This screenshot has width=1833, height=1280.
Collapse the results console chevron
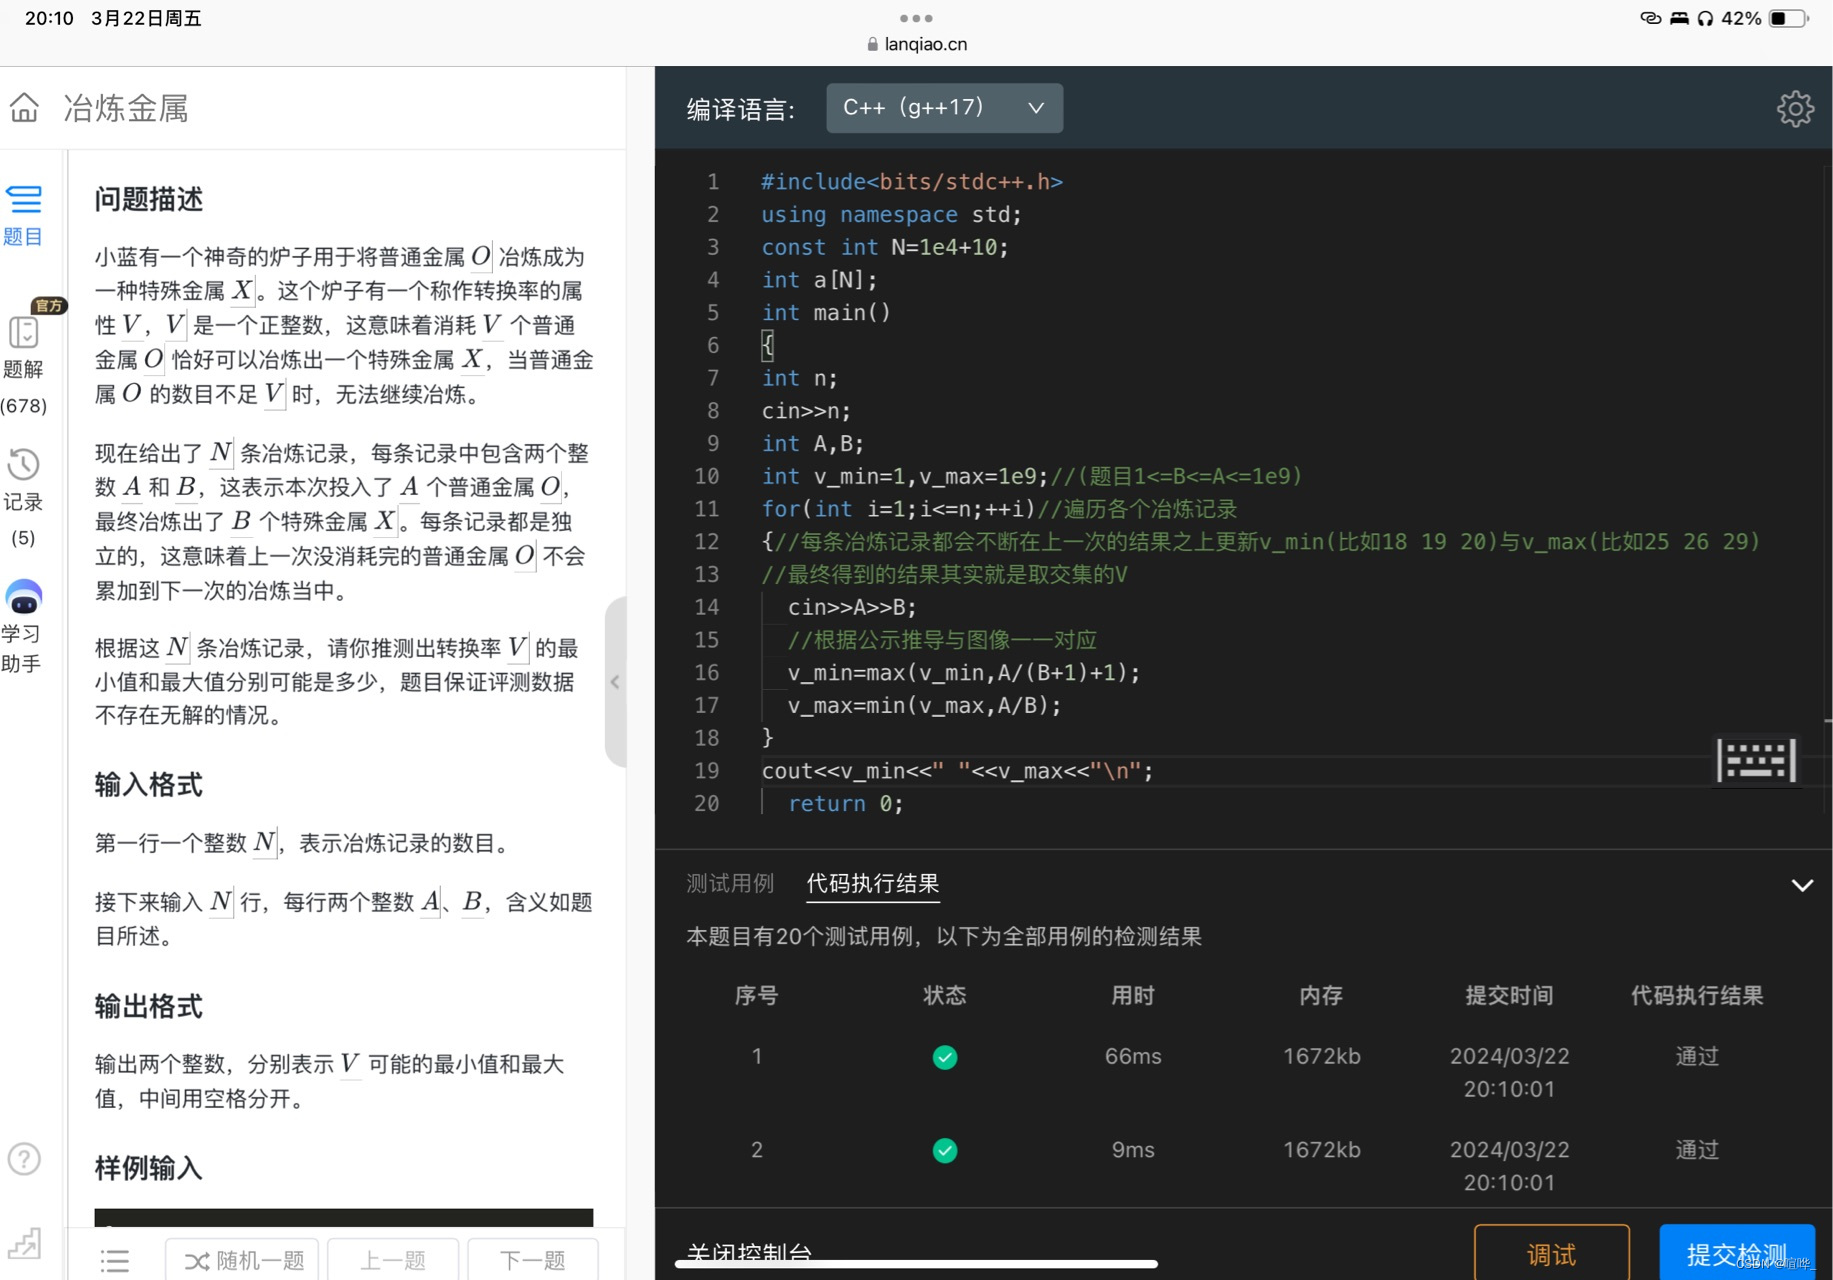pyautogui.click(x=1802, y=885)
